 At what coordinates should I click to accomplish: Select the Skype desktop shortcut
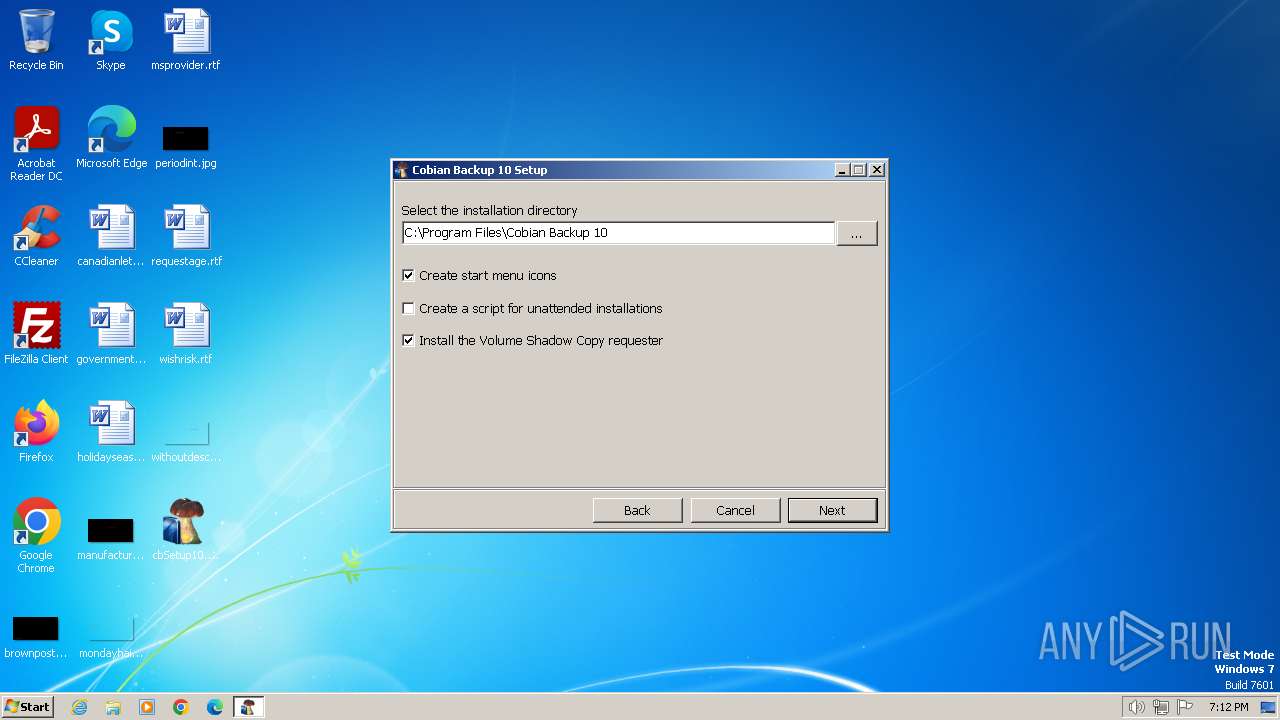tap(110, 40)
